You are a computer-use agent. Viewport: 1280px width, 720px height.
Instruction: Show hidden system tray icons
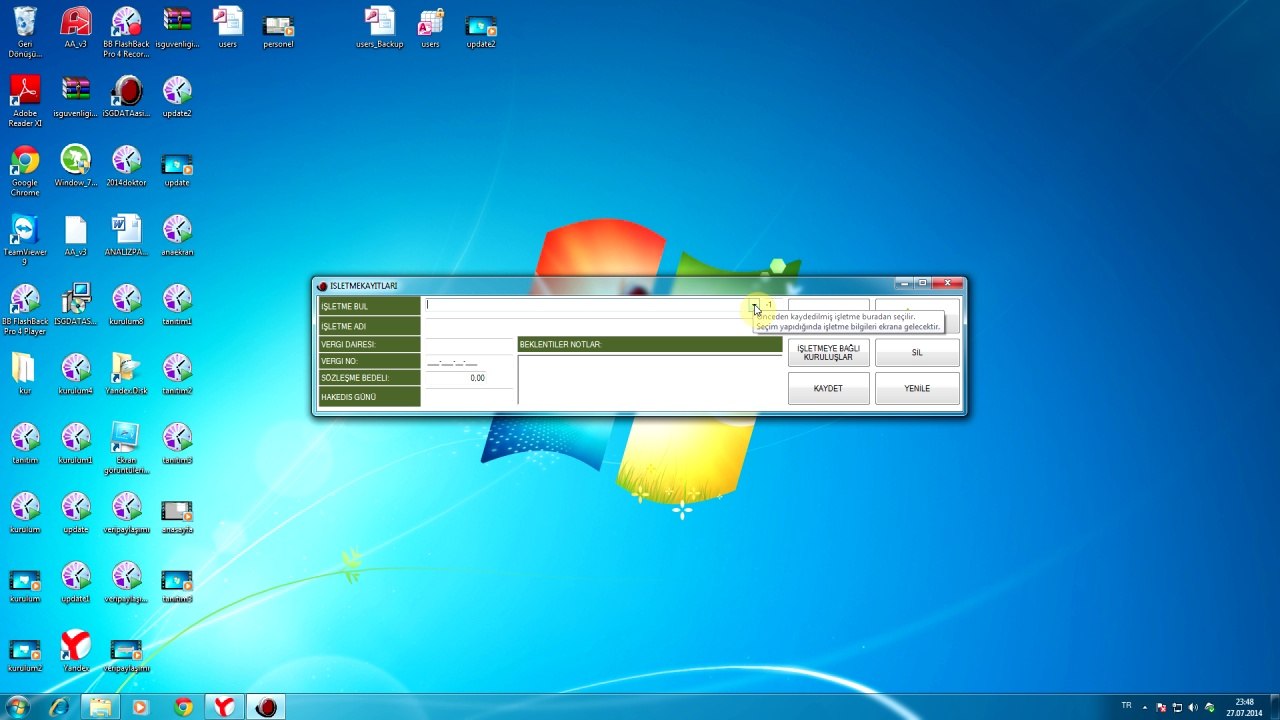pos(1145,707)
